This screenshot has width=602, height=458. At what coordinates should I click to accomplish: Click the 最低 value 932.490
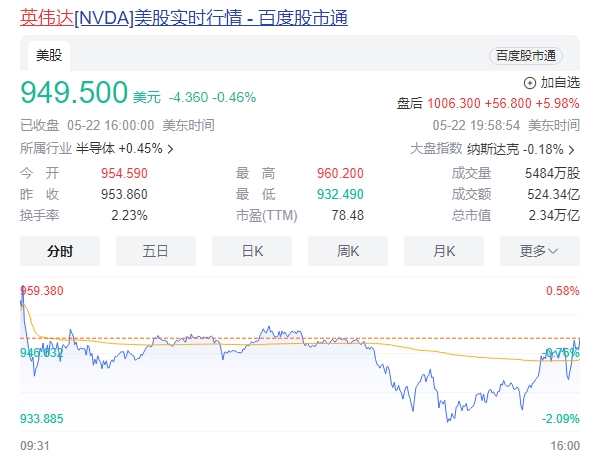coord(340,194)
